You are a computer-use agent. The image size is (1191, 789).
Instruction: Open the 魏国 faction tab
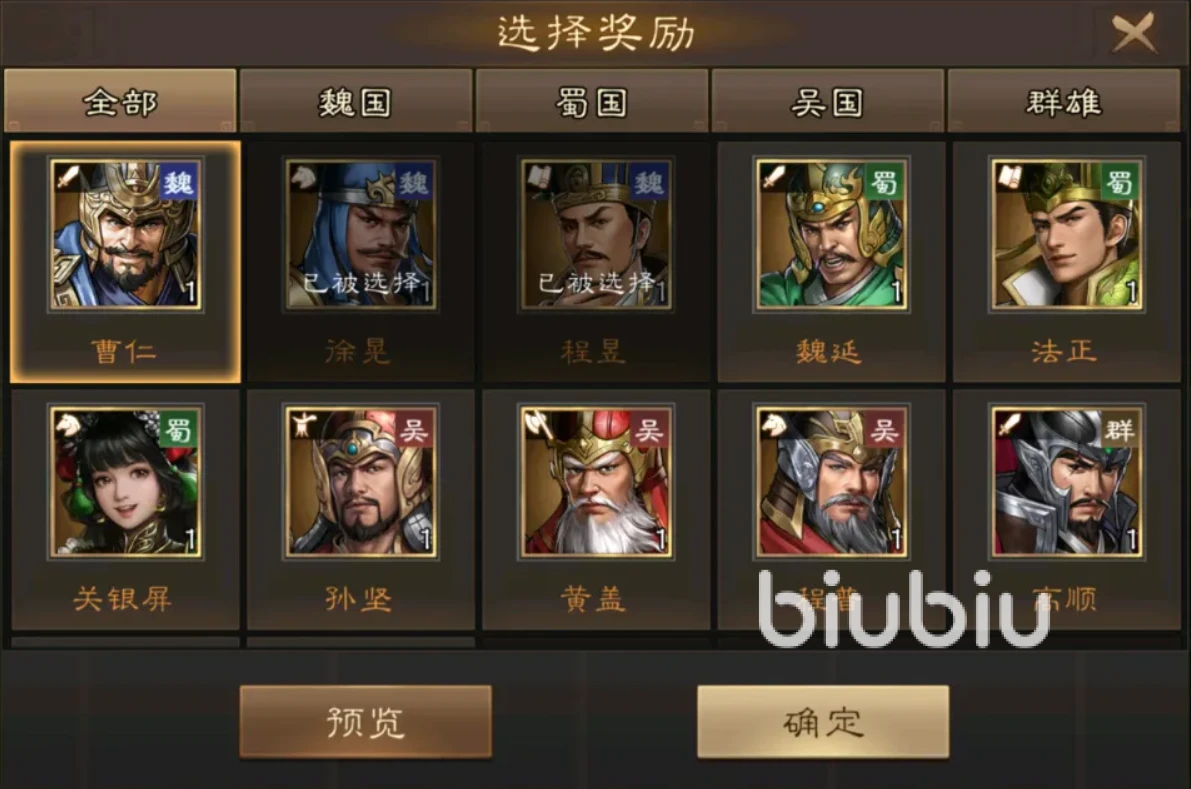coord(355,101)
